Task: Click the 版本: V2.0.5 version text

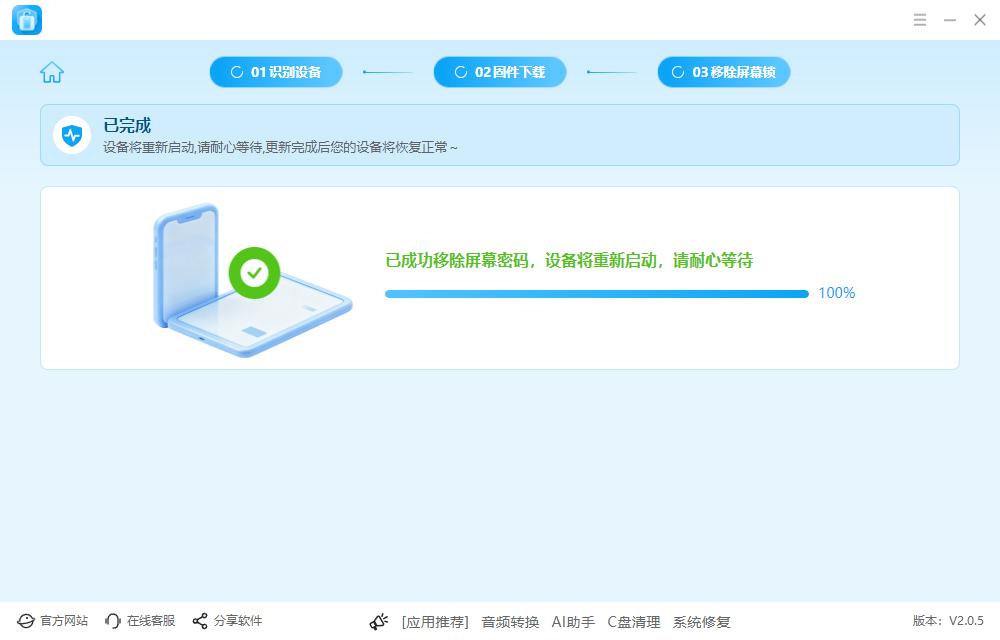Action: coord(948,621)
